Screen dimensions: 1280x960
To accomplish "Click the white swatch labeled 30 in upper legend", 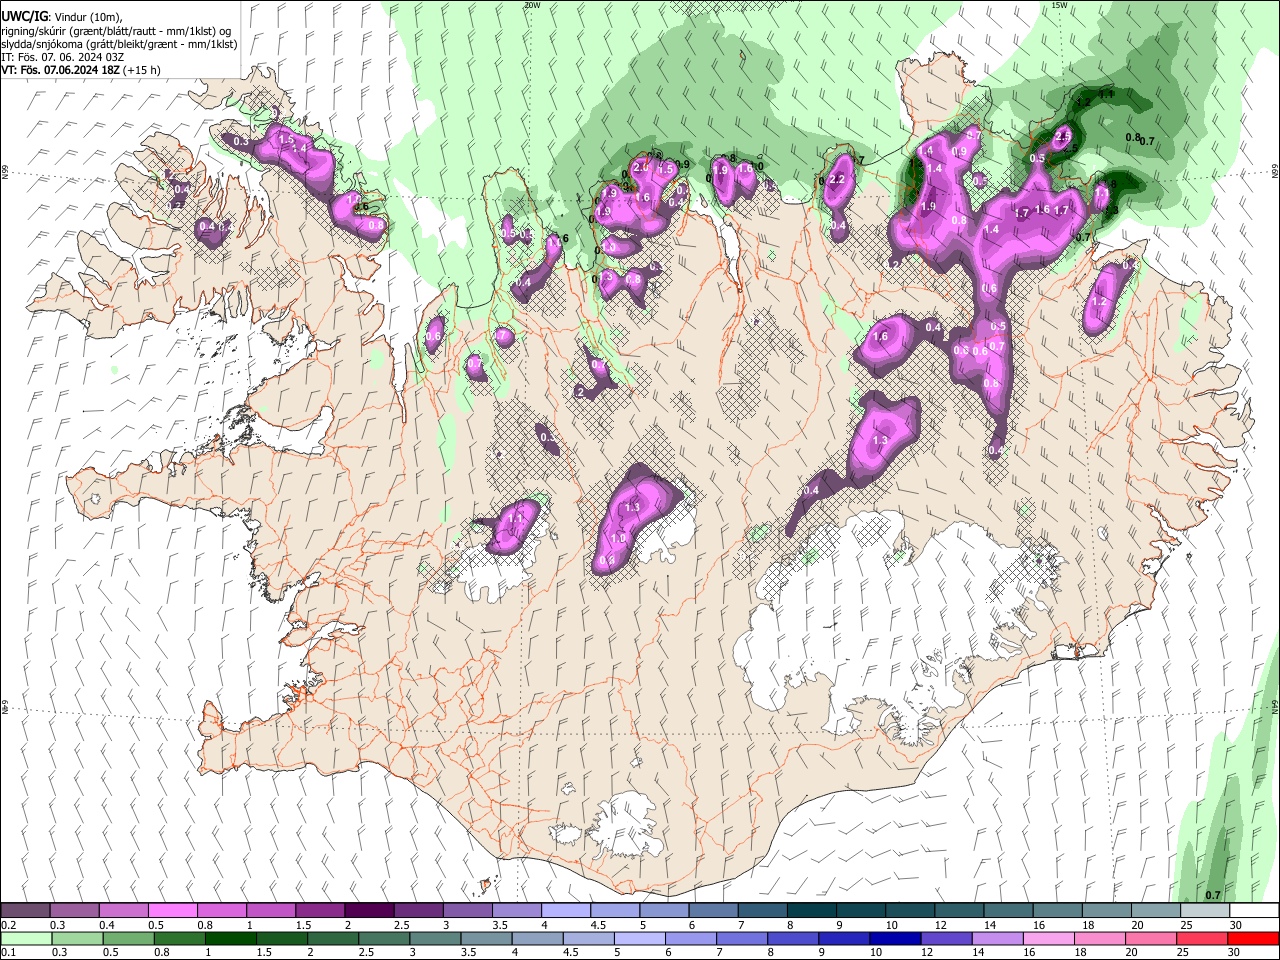I will click(1253, 910).
